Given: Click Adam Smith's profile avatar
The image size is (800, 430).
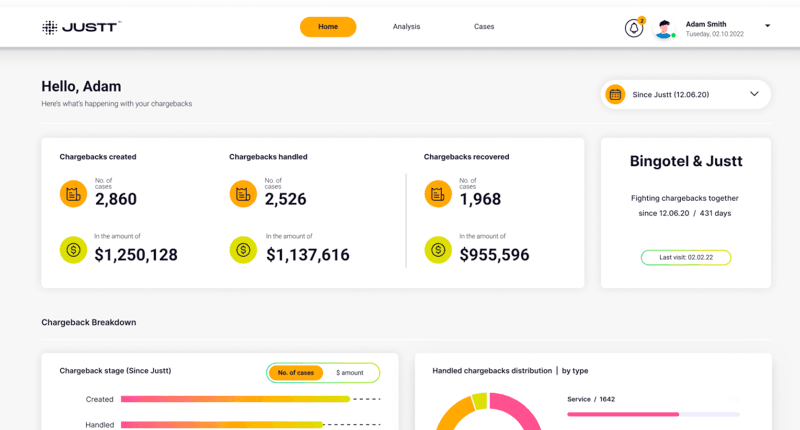Looking at the screenshot, I should [x=664, y=29].
